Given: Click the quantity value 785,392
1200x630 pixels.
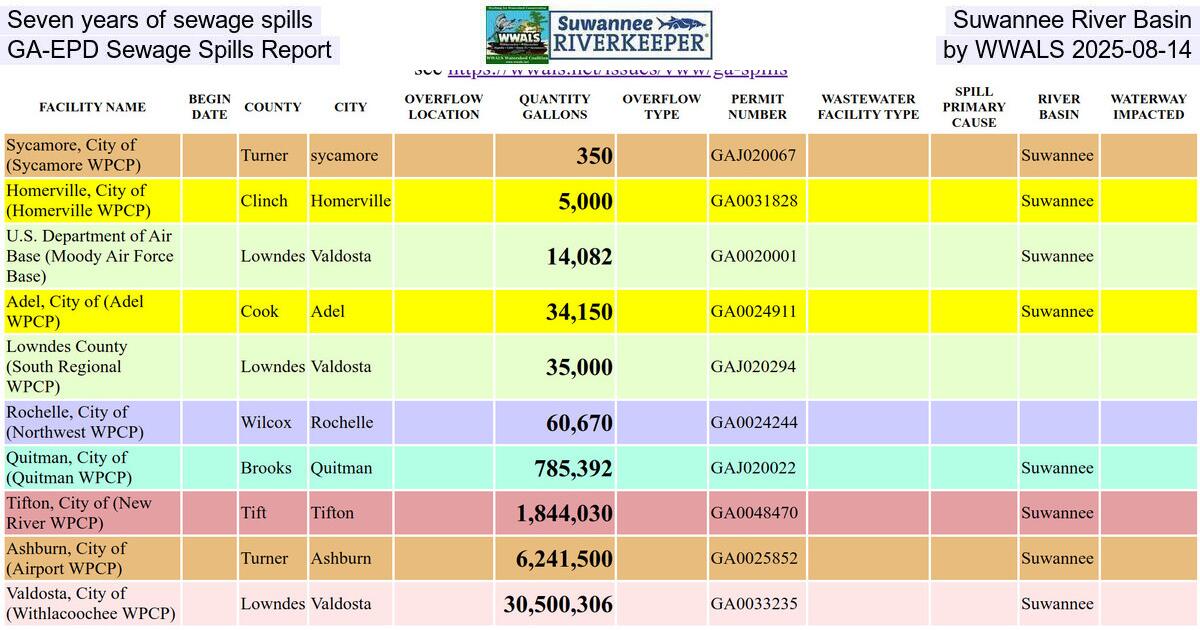Looking at the screenshot, I should click(x=573, y=469).
